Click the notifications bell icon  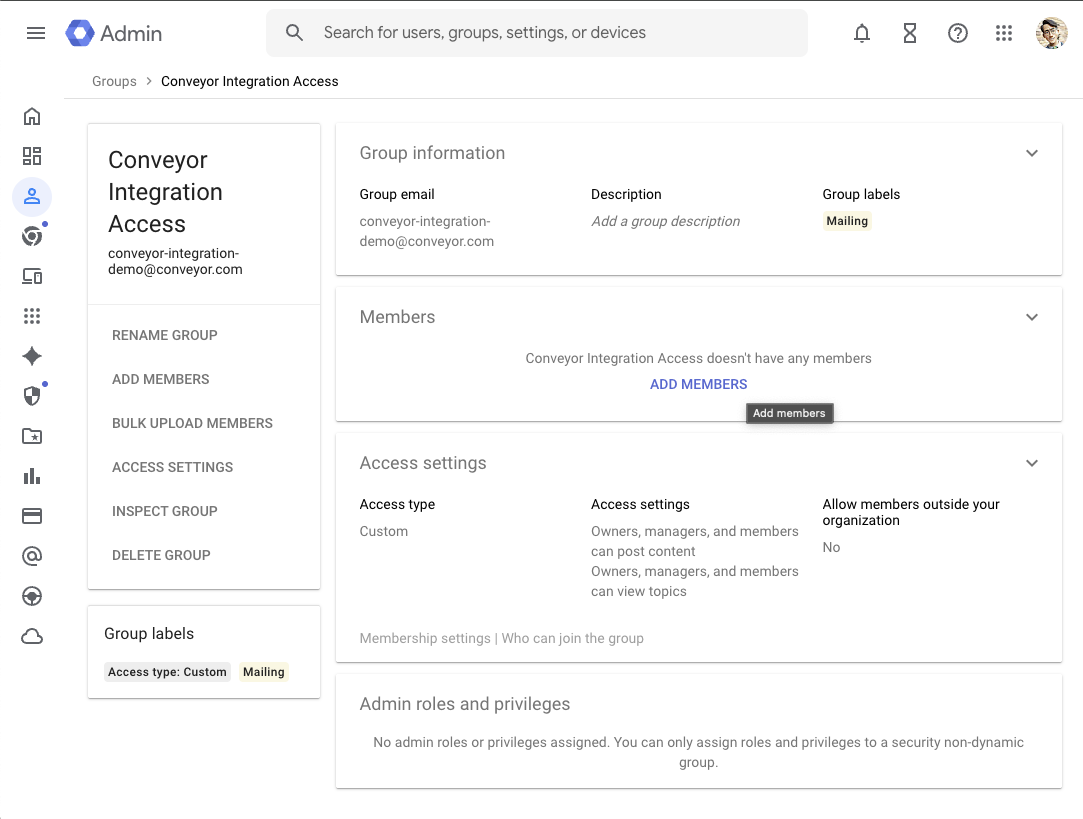click(862, 33)
